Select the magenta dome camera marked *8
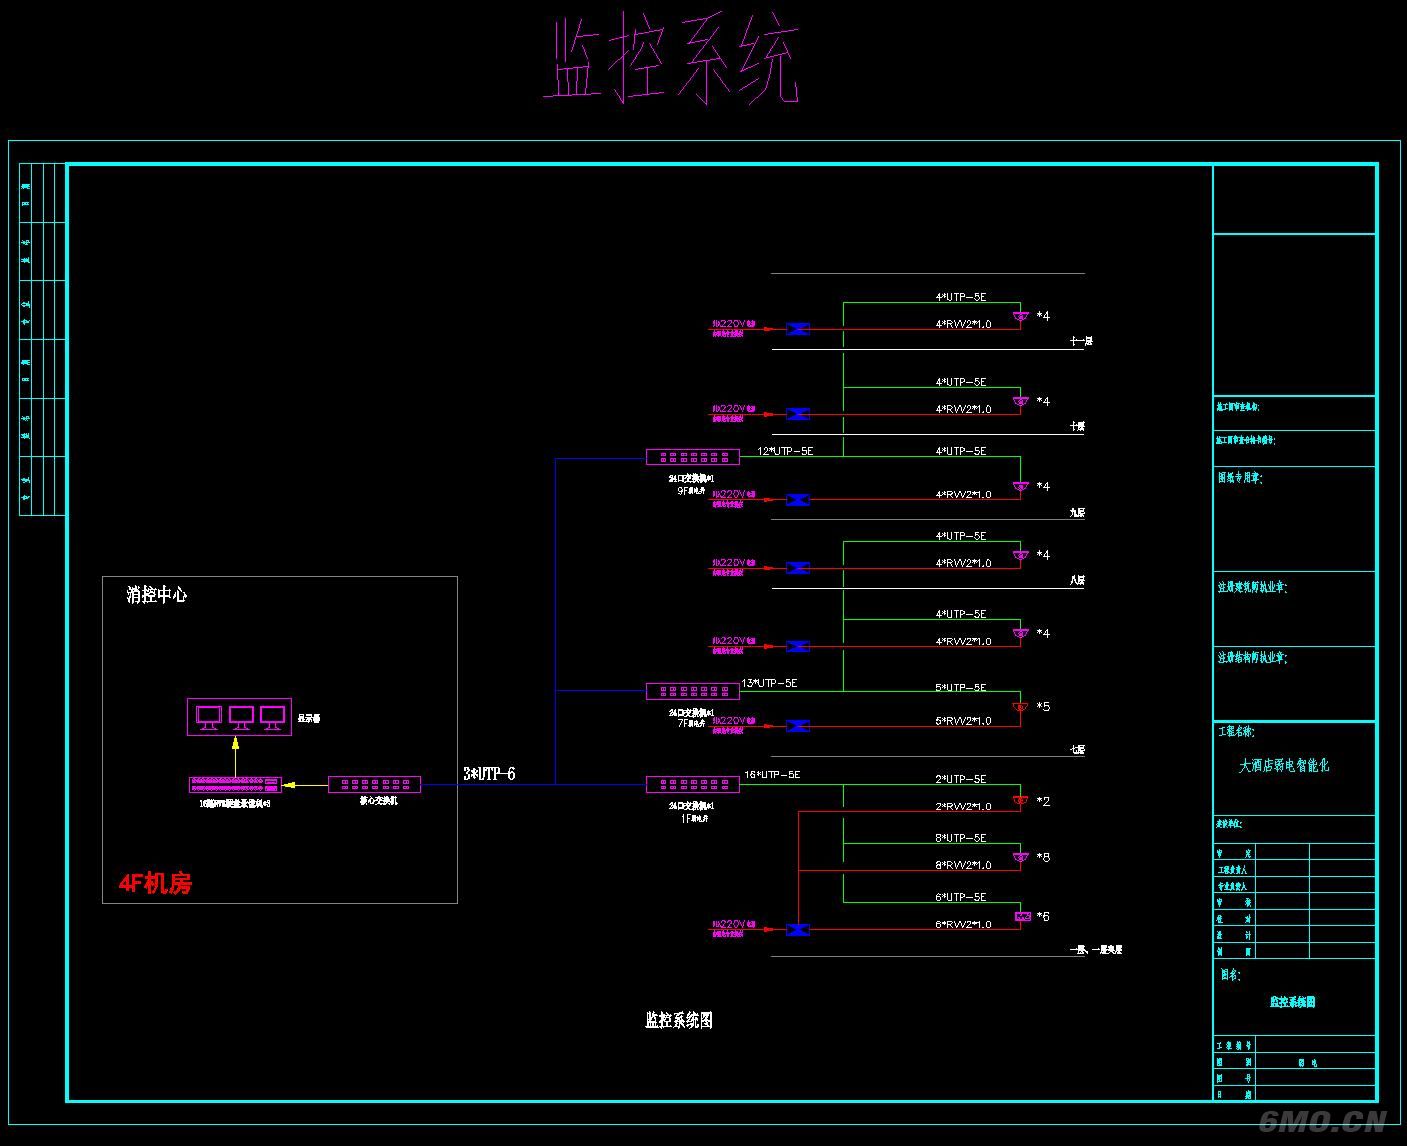 (1020, 857)
